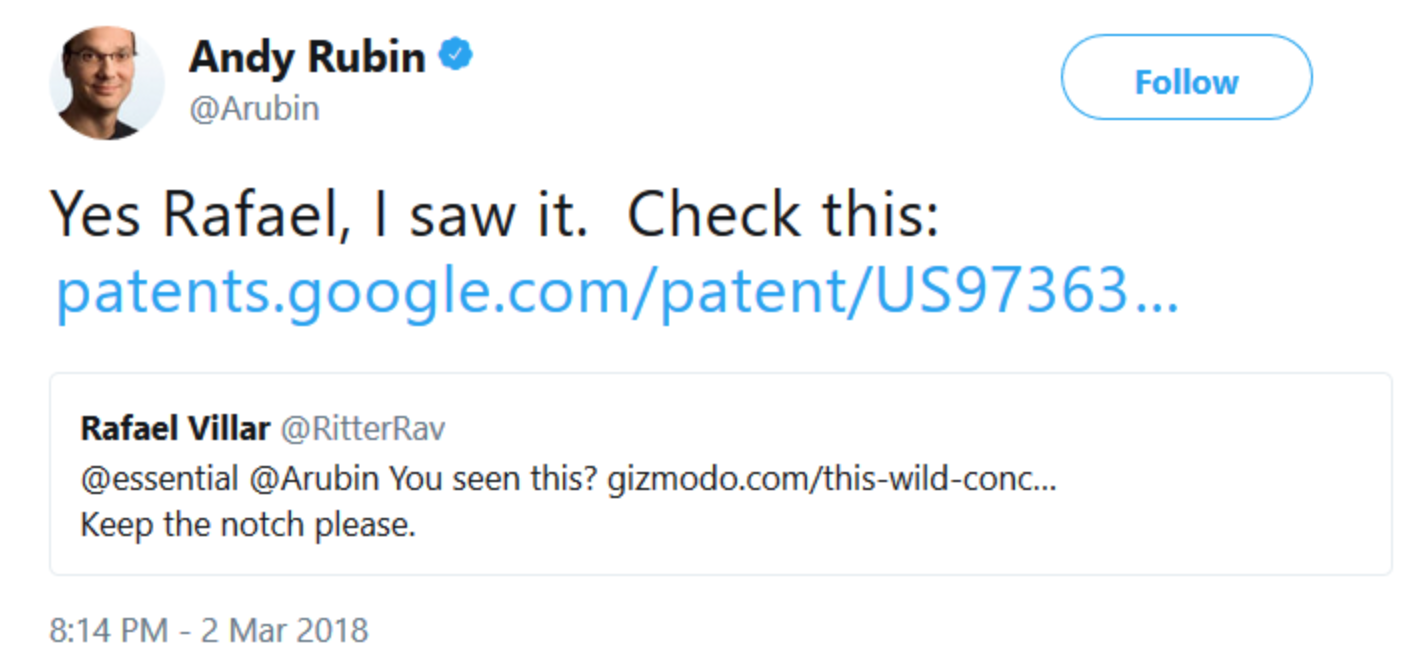Click the "Yes Rafael" words in the tweet

pyautogui.click(x=197, y=215)
